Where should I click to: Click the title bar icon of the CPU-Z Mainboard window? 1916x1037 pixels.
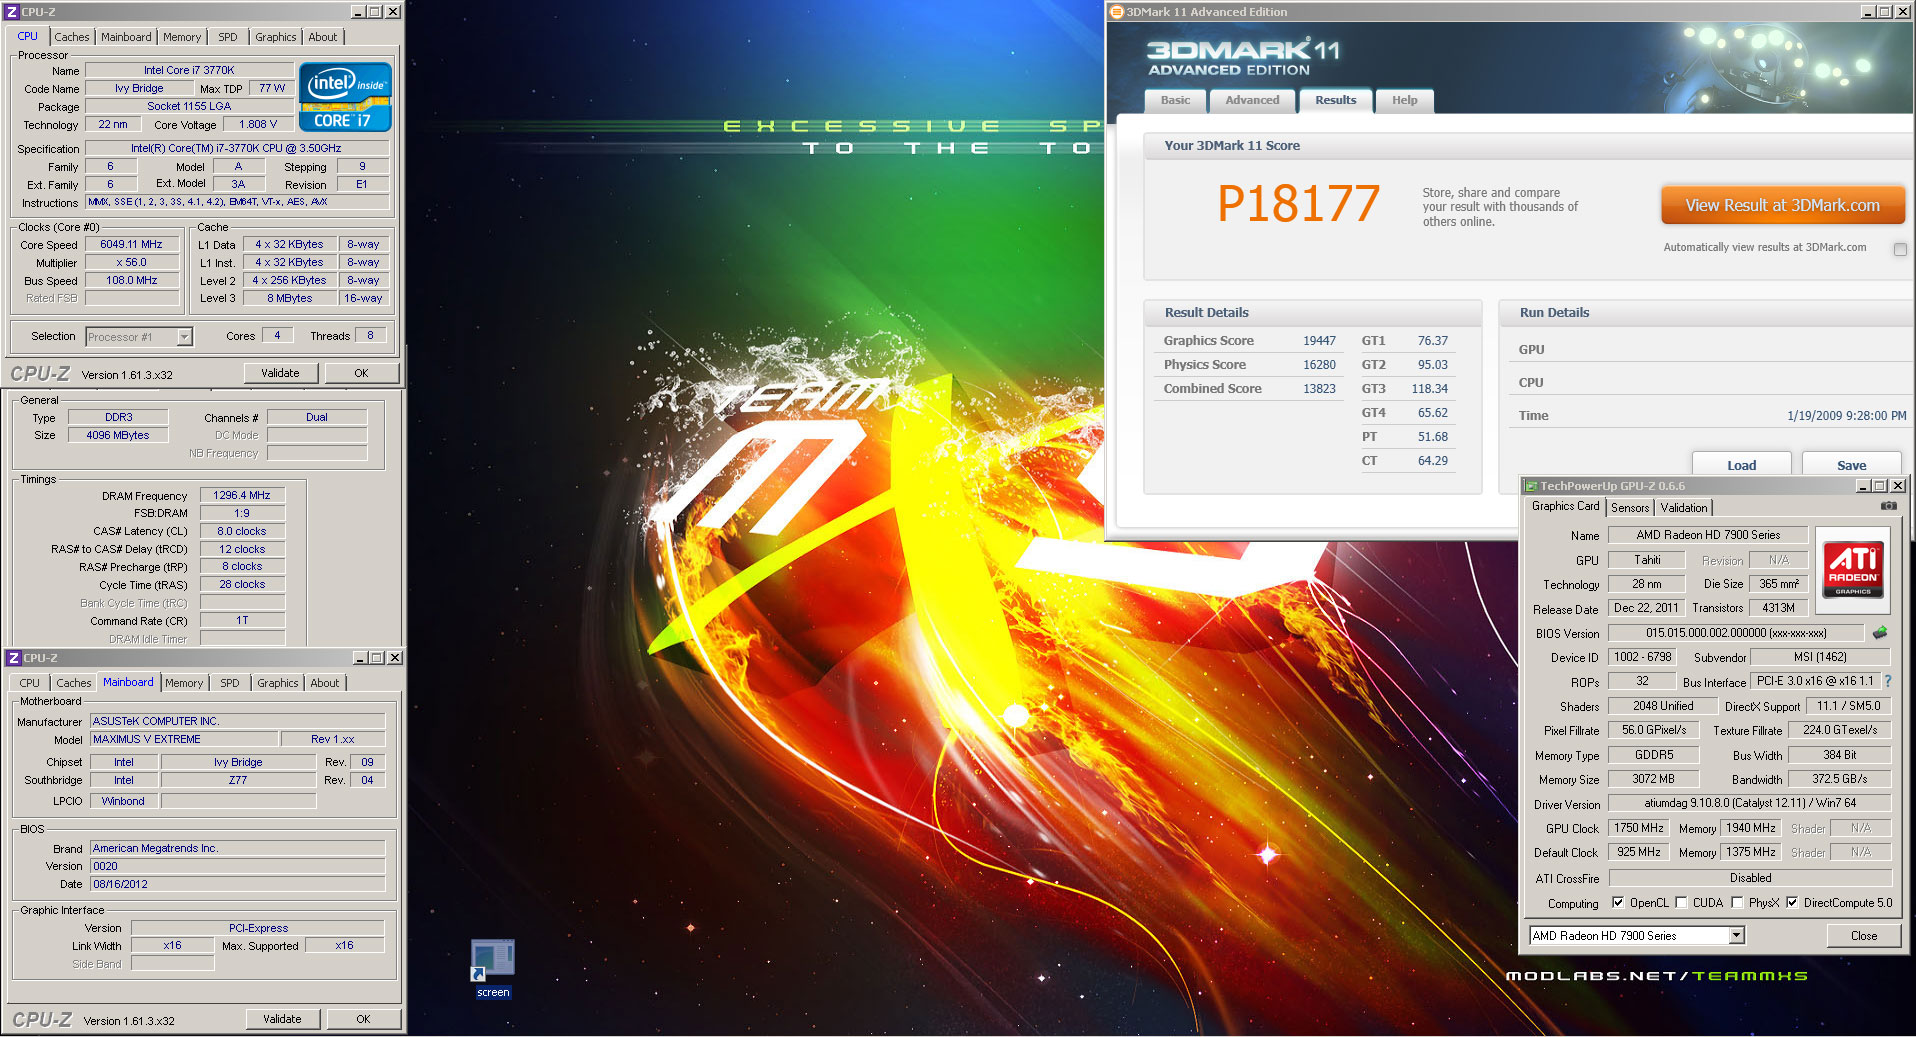coord(14,658)
